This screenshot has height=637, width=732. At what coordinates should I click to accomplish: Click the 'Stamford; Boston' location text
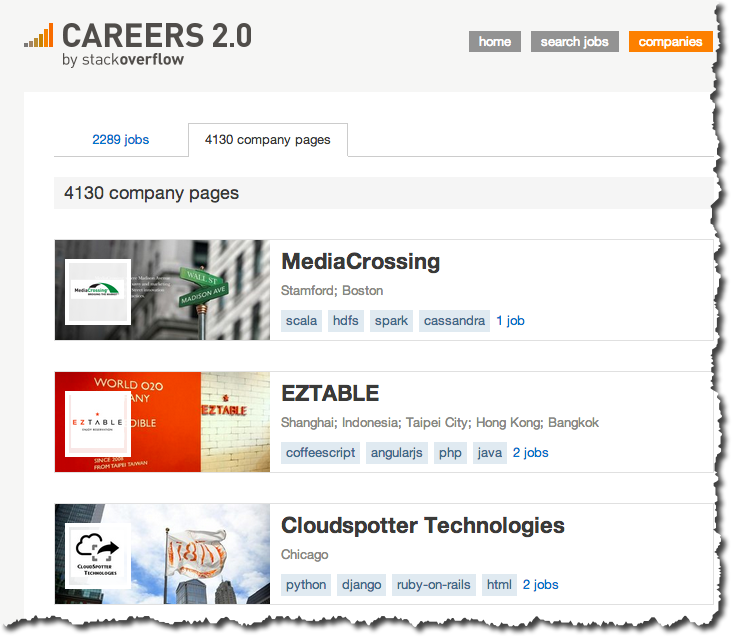[x=332, y=291]
